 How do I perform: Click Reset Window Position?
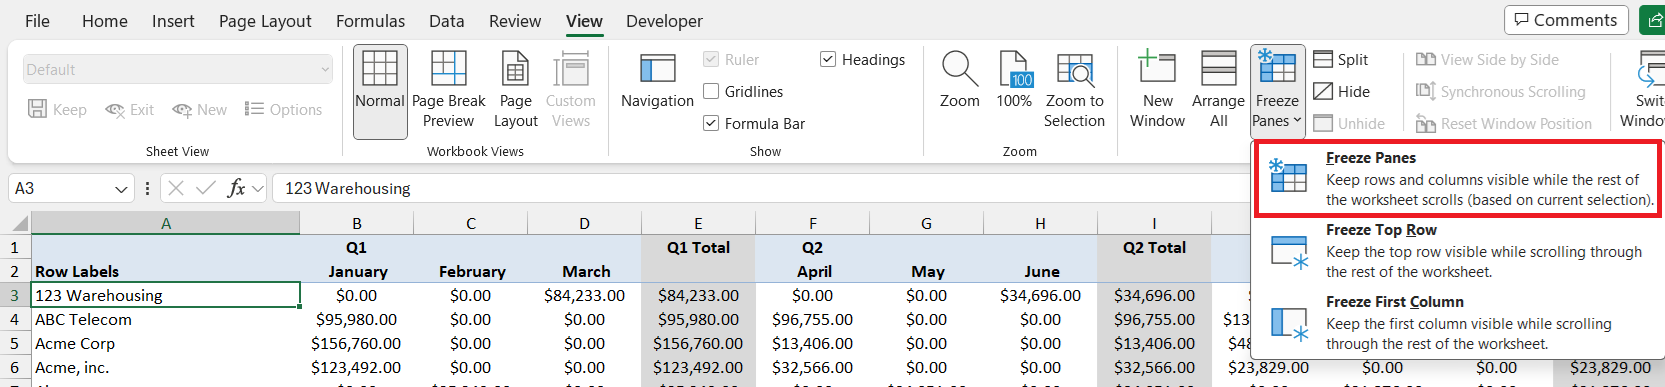coord(1503,124)
